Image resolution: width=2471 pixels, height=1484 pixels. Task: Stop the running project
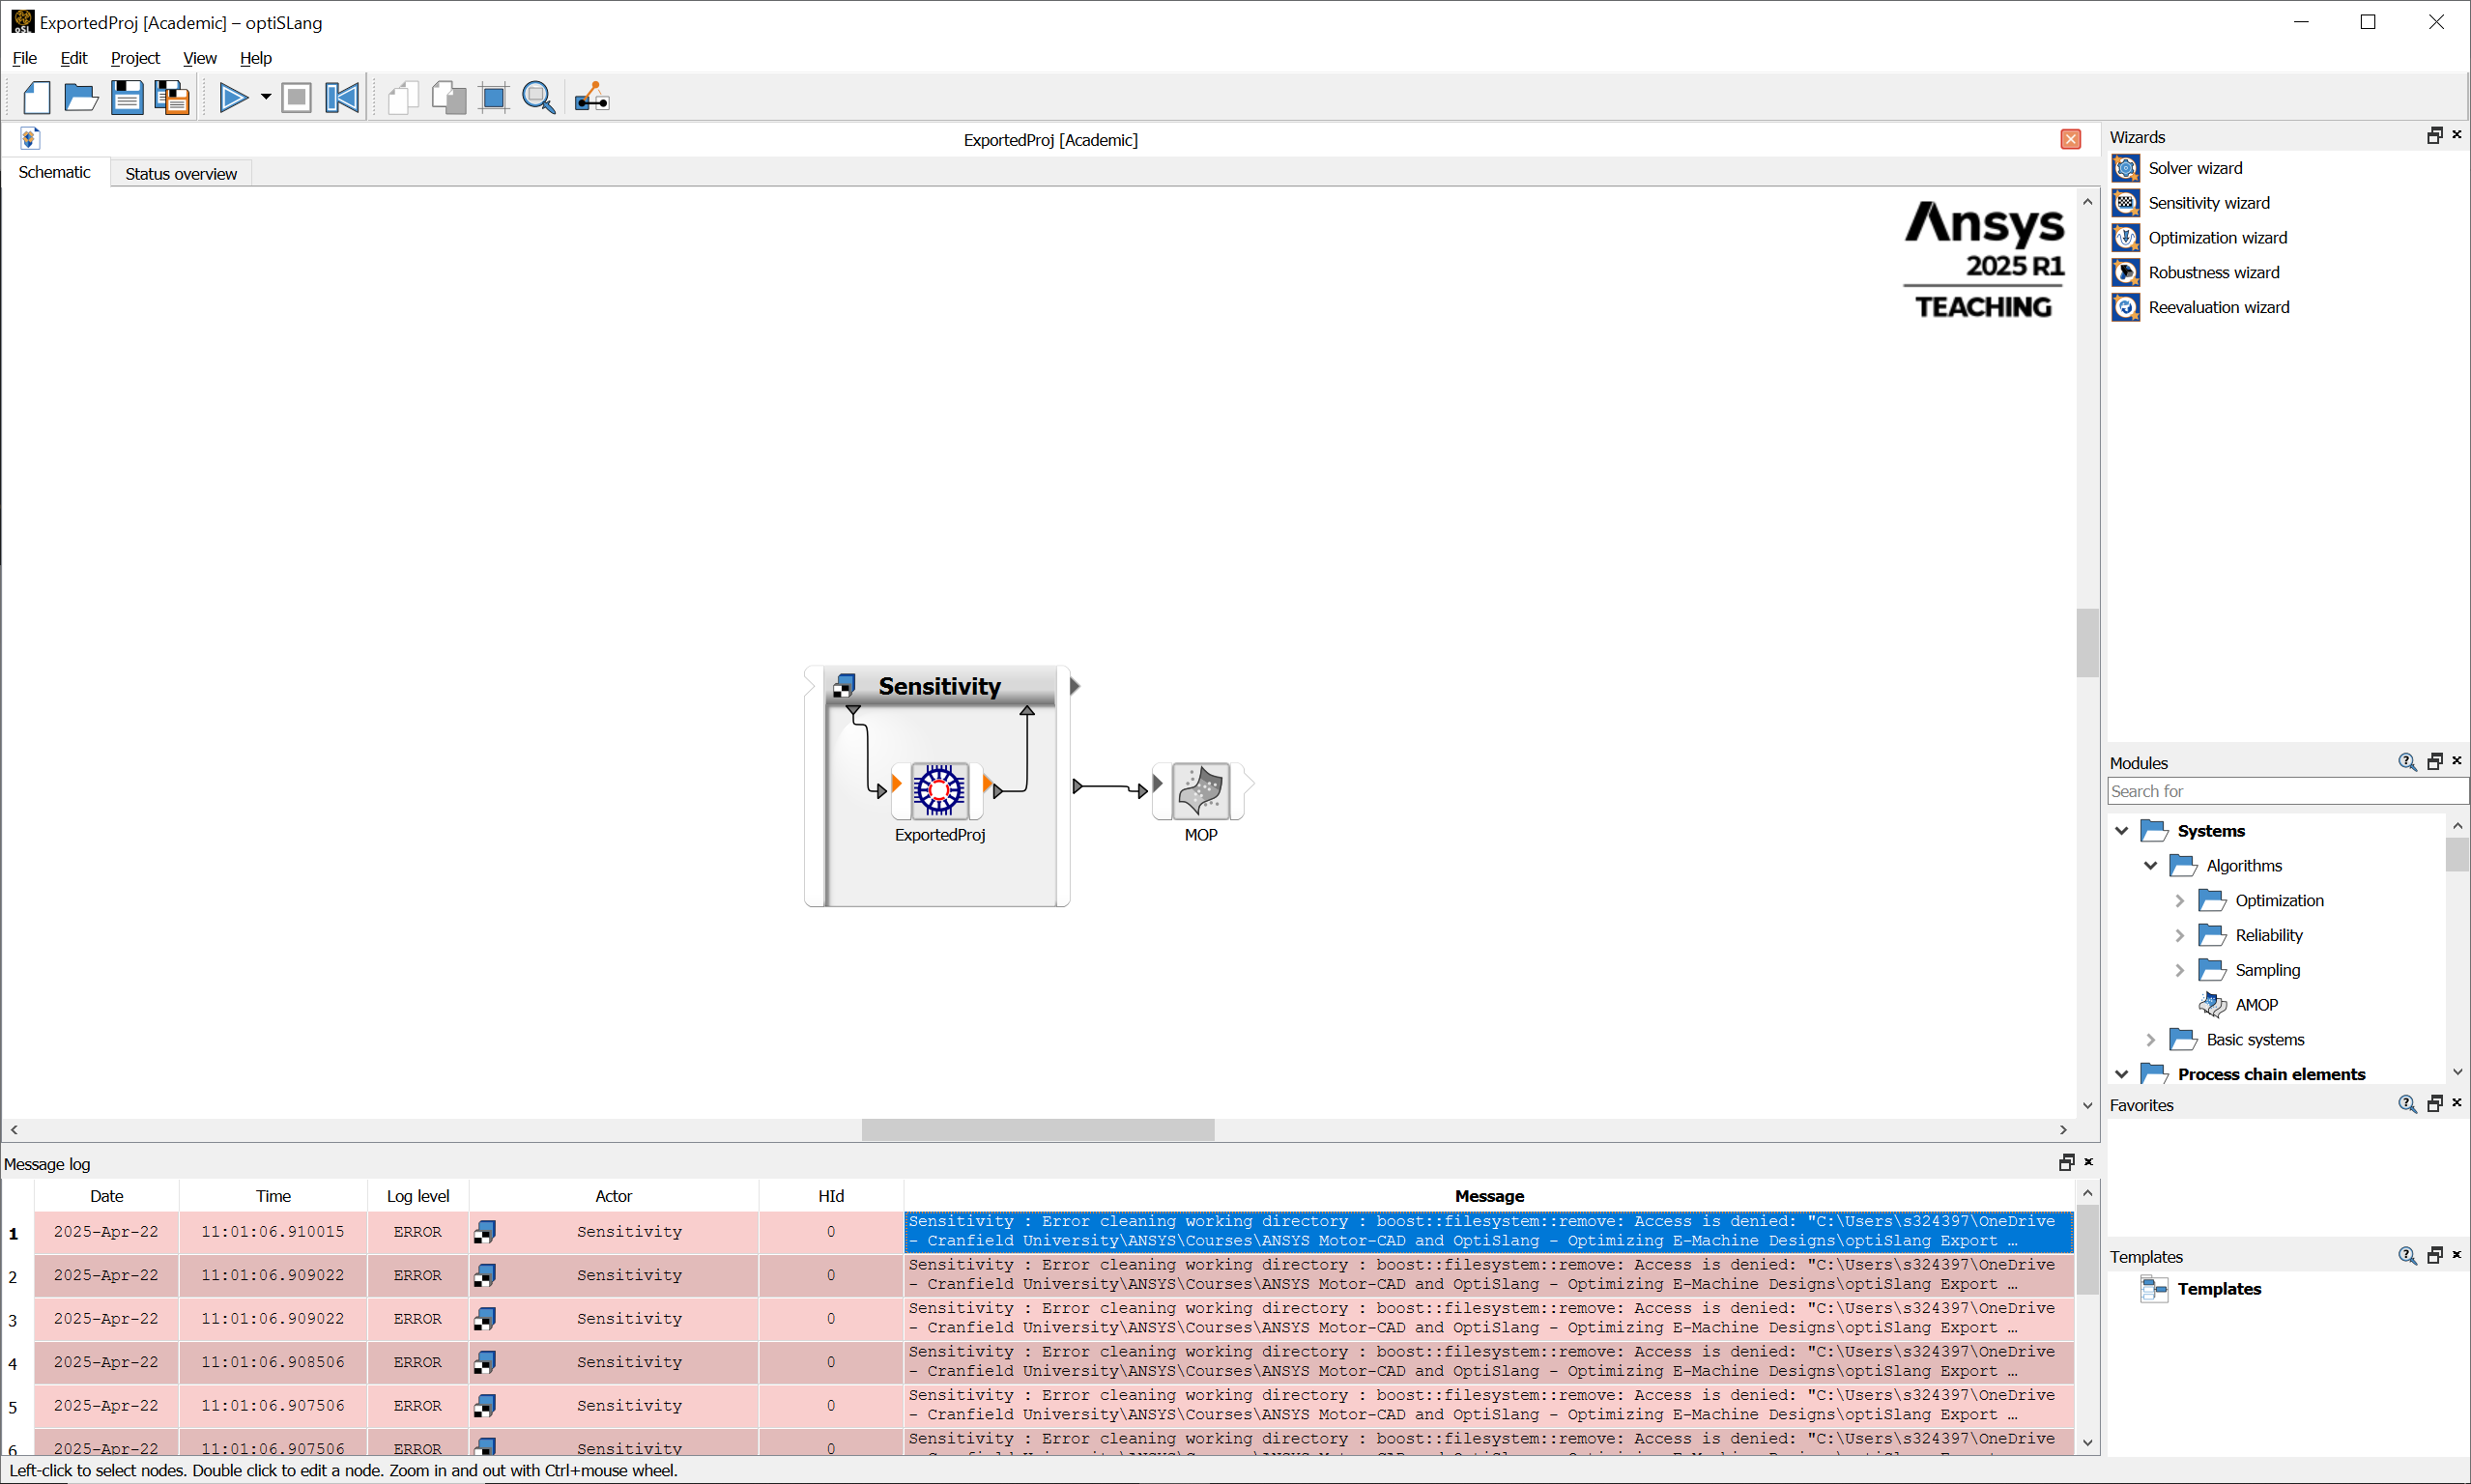(296, 97)
